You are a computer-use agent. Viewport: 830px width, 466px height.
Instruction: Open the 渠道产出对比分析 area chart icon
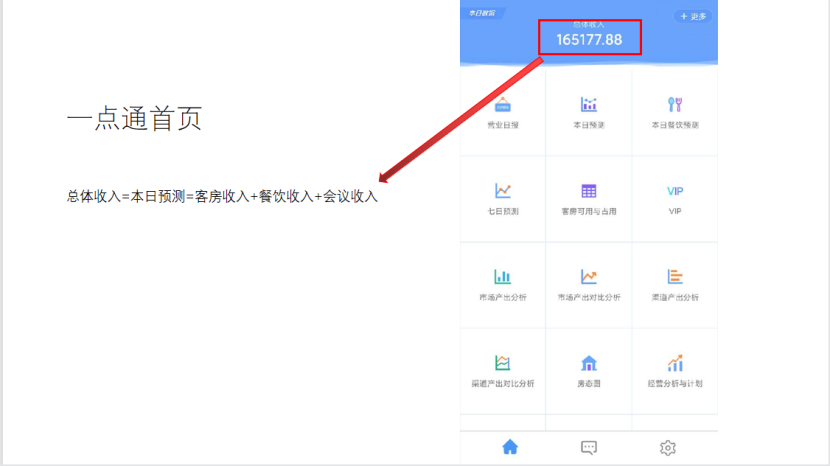tap(502, 363)
